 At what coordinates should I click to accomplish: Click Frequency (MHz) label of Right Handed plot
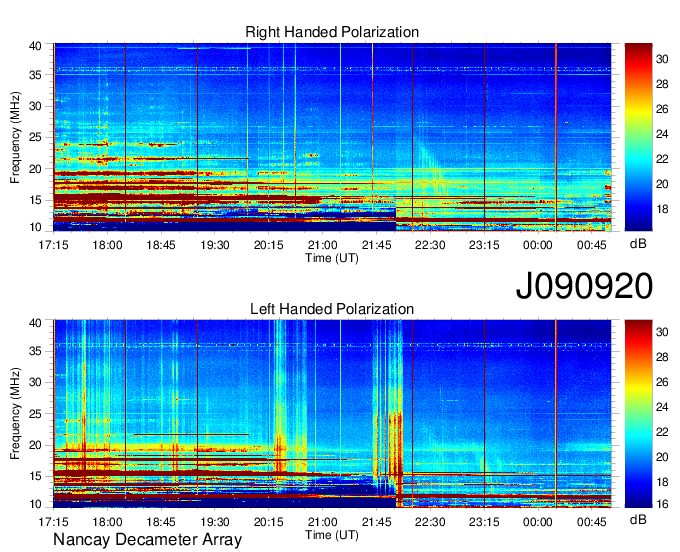(x=15, y=137)
